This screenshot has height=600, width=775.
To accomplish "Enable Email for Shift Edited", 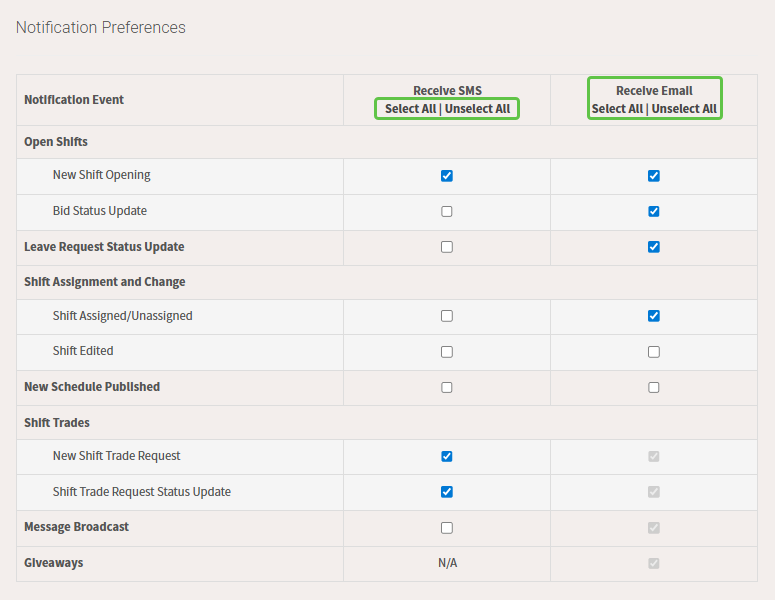I will click(654, 352).
